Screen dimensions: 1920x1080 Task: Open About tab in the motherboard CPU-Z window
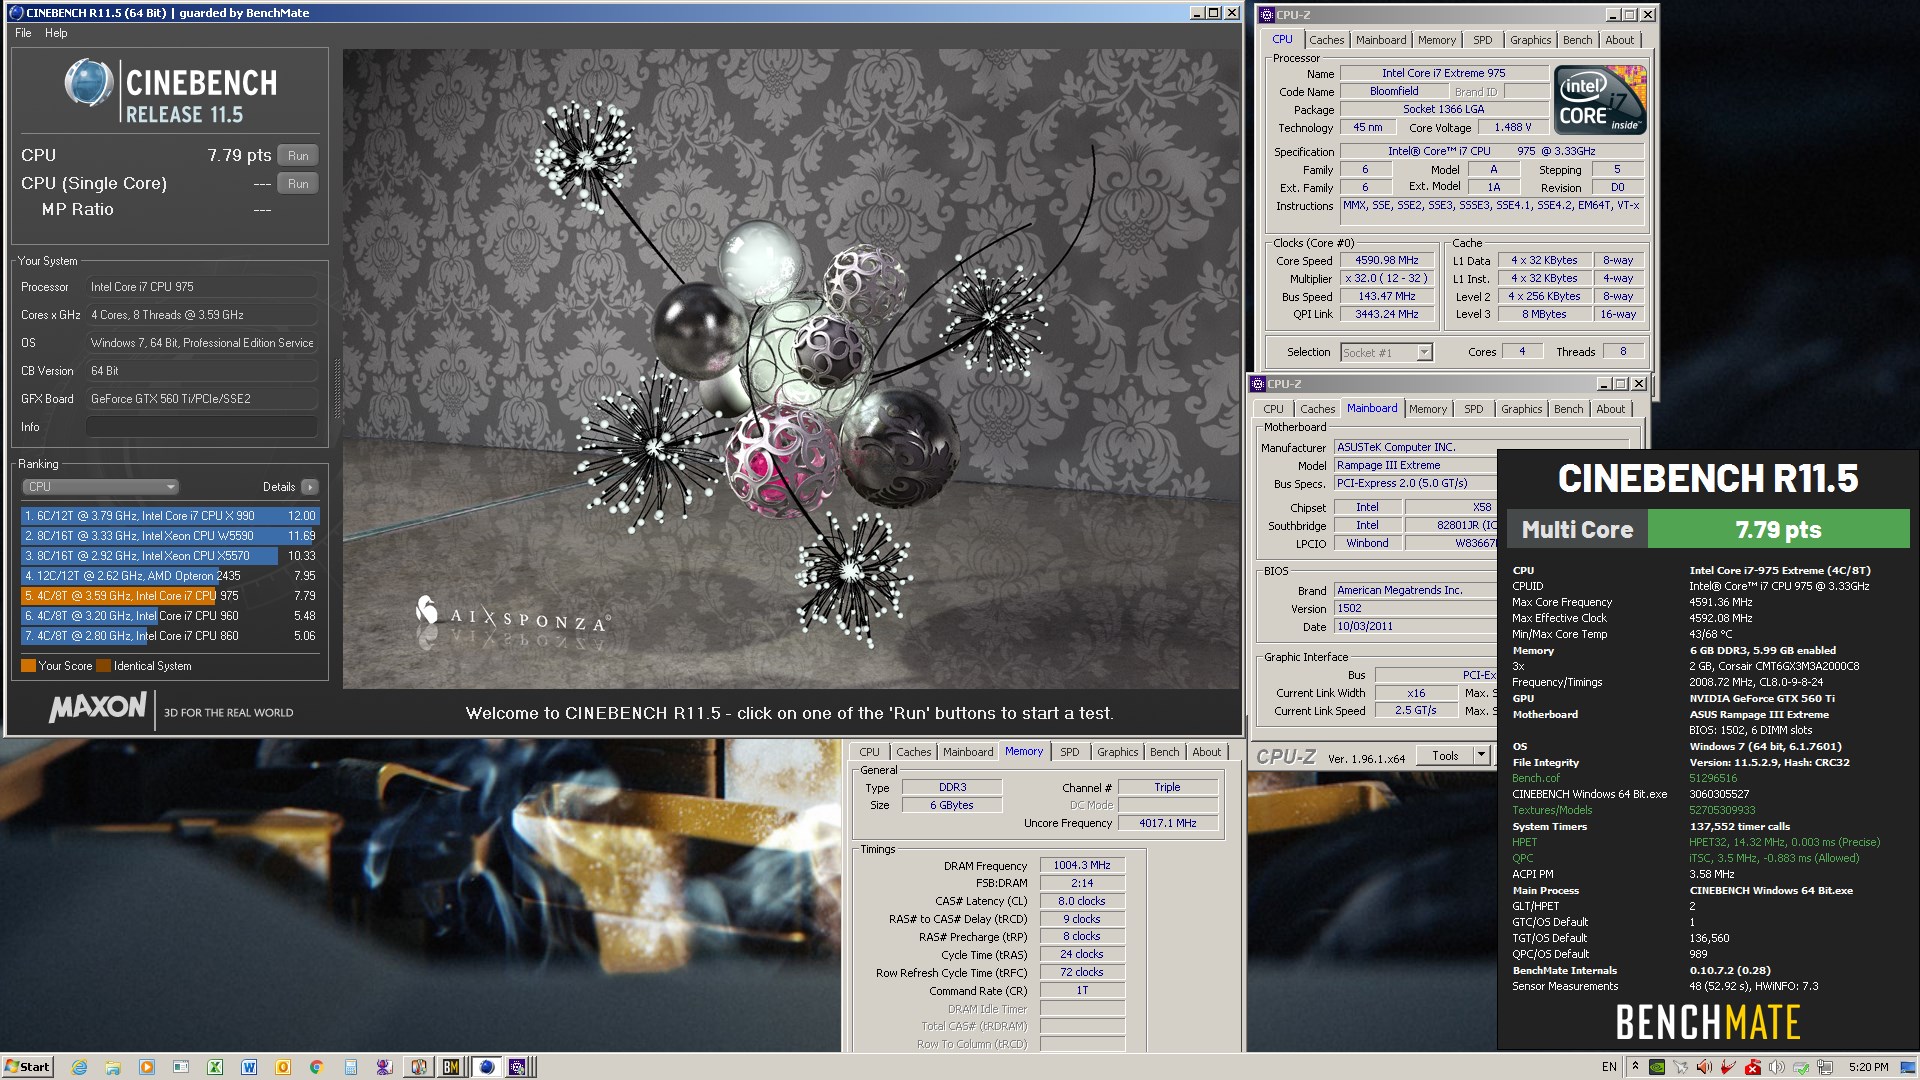(x=1610, y=409)
